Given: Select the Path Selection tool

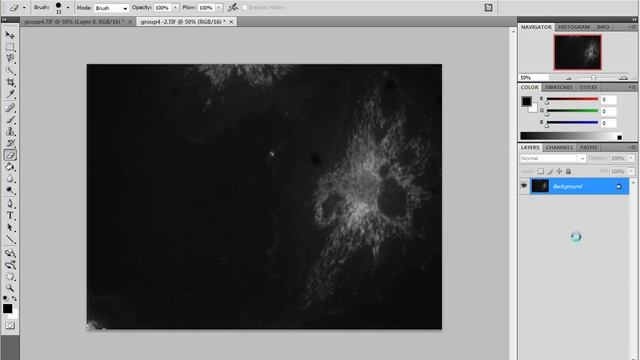Looking at the screenshot, I should [x=10, y=227].
